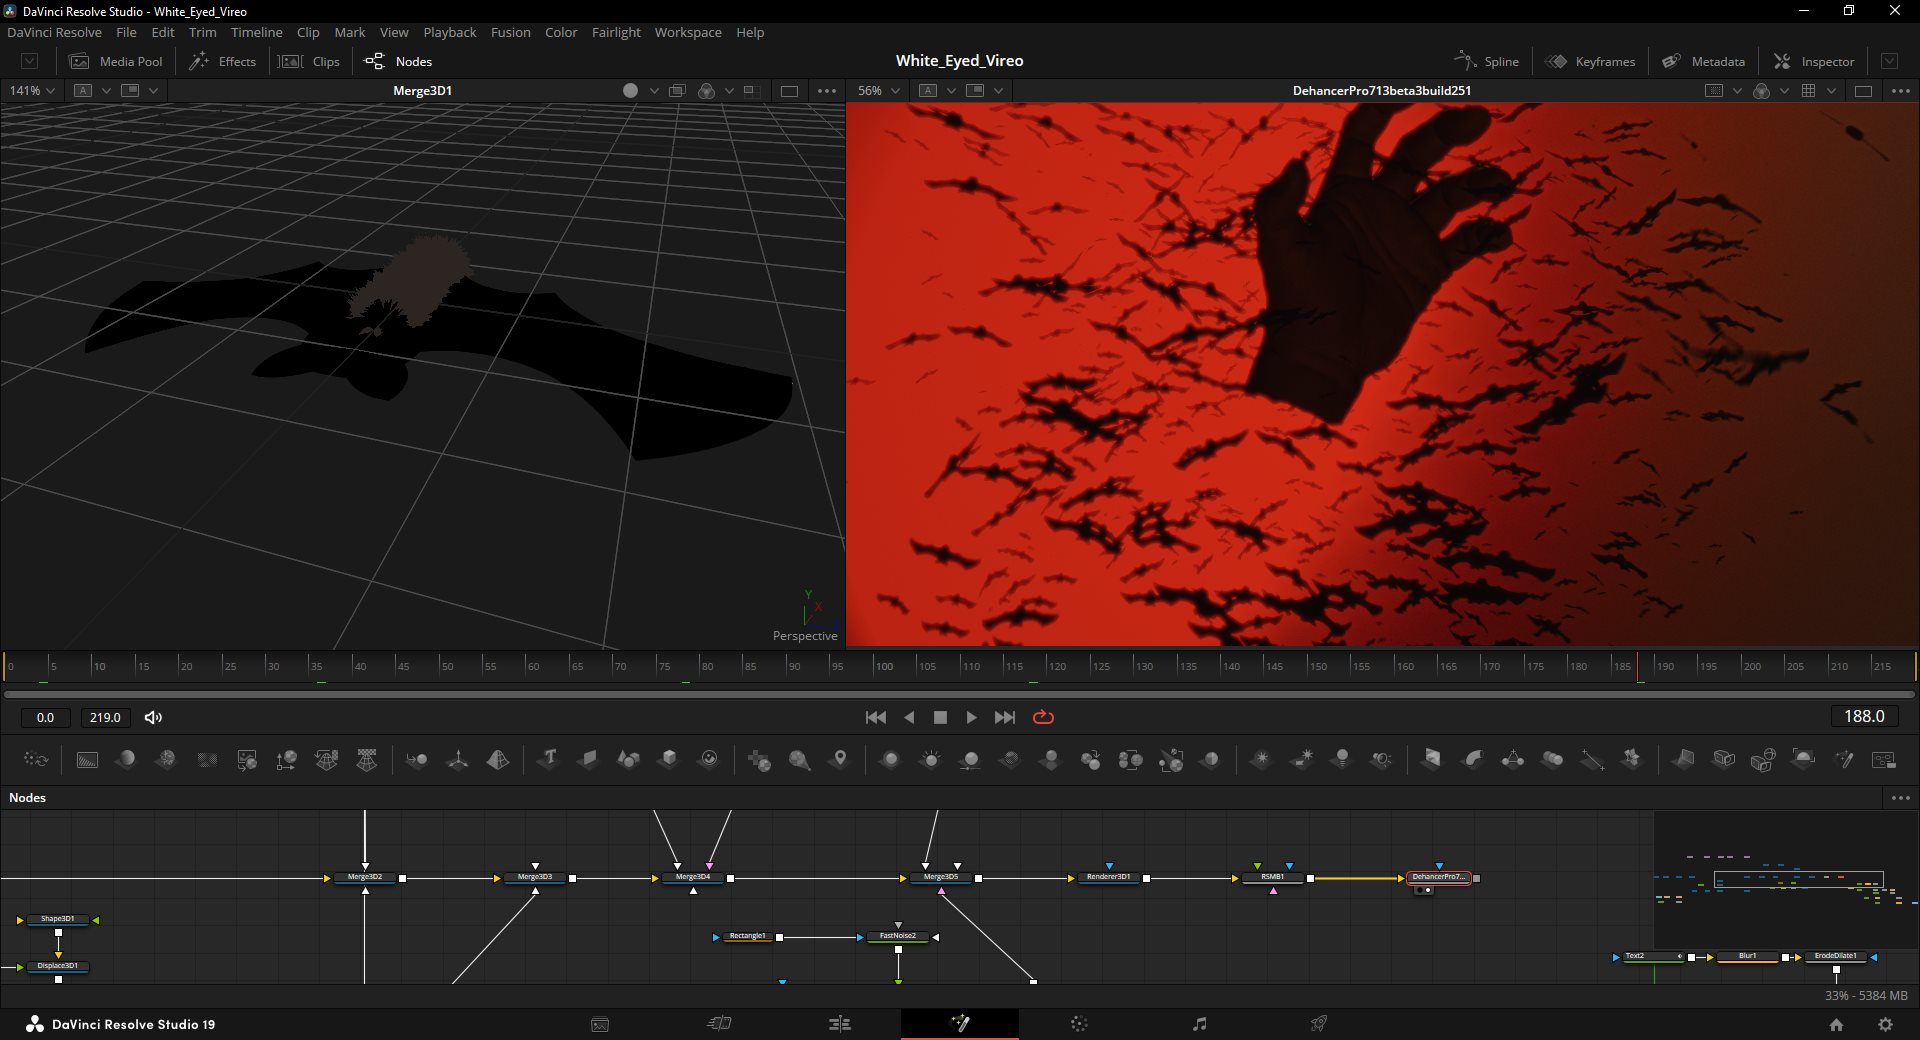Click the Stop playback button
The height and width of the screenshot is (1040, 1920).
coord(940,717)
